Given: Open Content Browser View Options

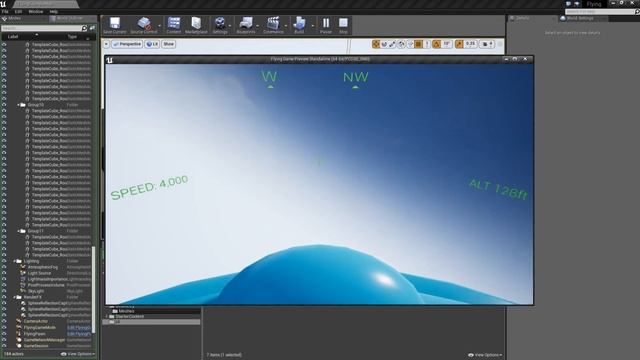Looking at the screenshot, I should click(x=485, y=355).
